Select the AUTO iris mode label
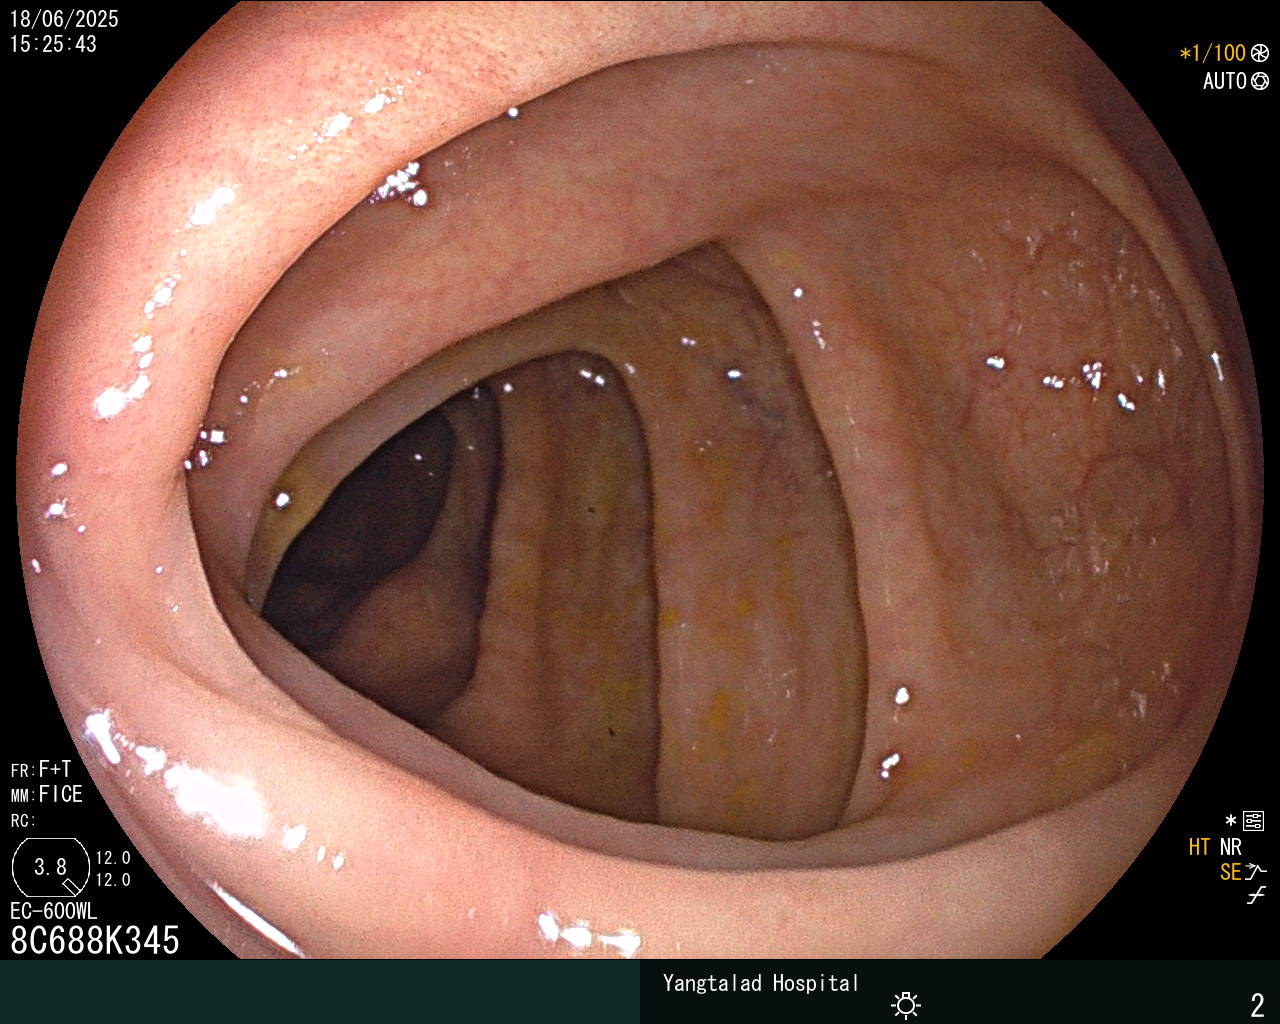1280x1024 pixels. pos(1225,81)
